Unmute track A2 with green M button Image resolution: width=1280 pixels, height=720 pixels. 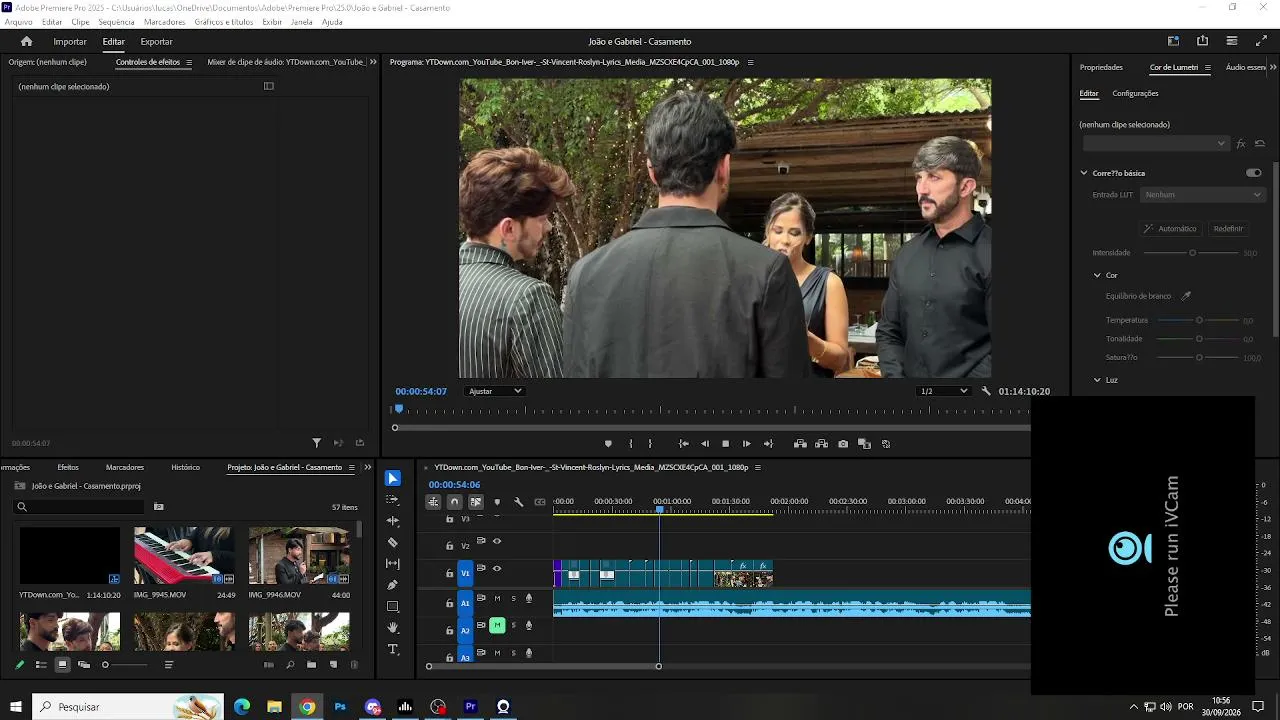(x=497, y=625)
